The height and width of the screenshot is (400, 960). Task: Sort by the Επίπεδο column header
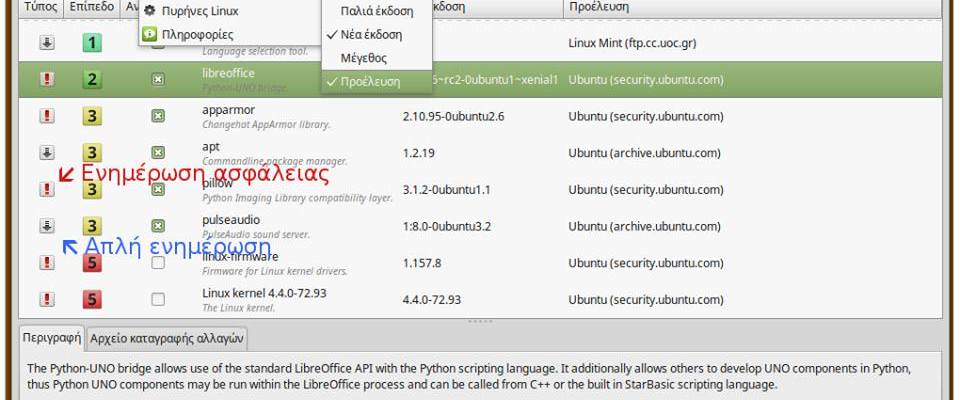click(x=92, y=6)
